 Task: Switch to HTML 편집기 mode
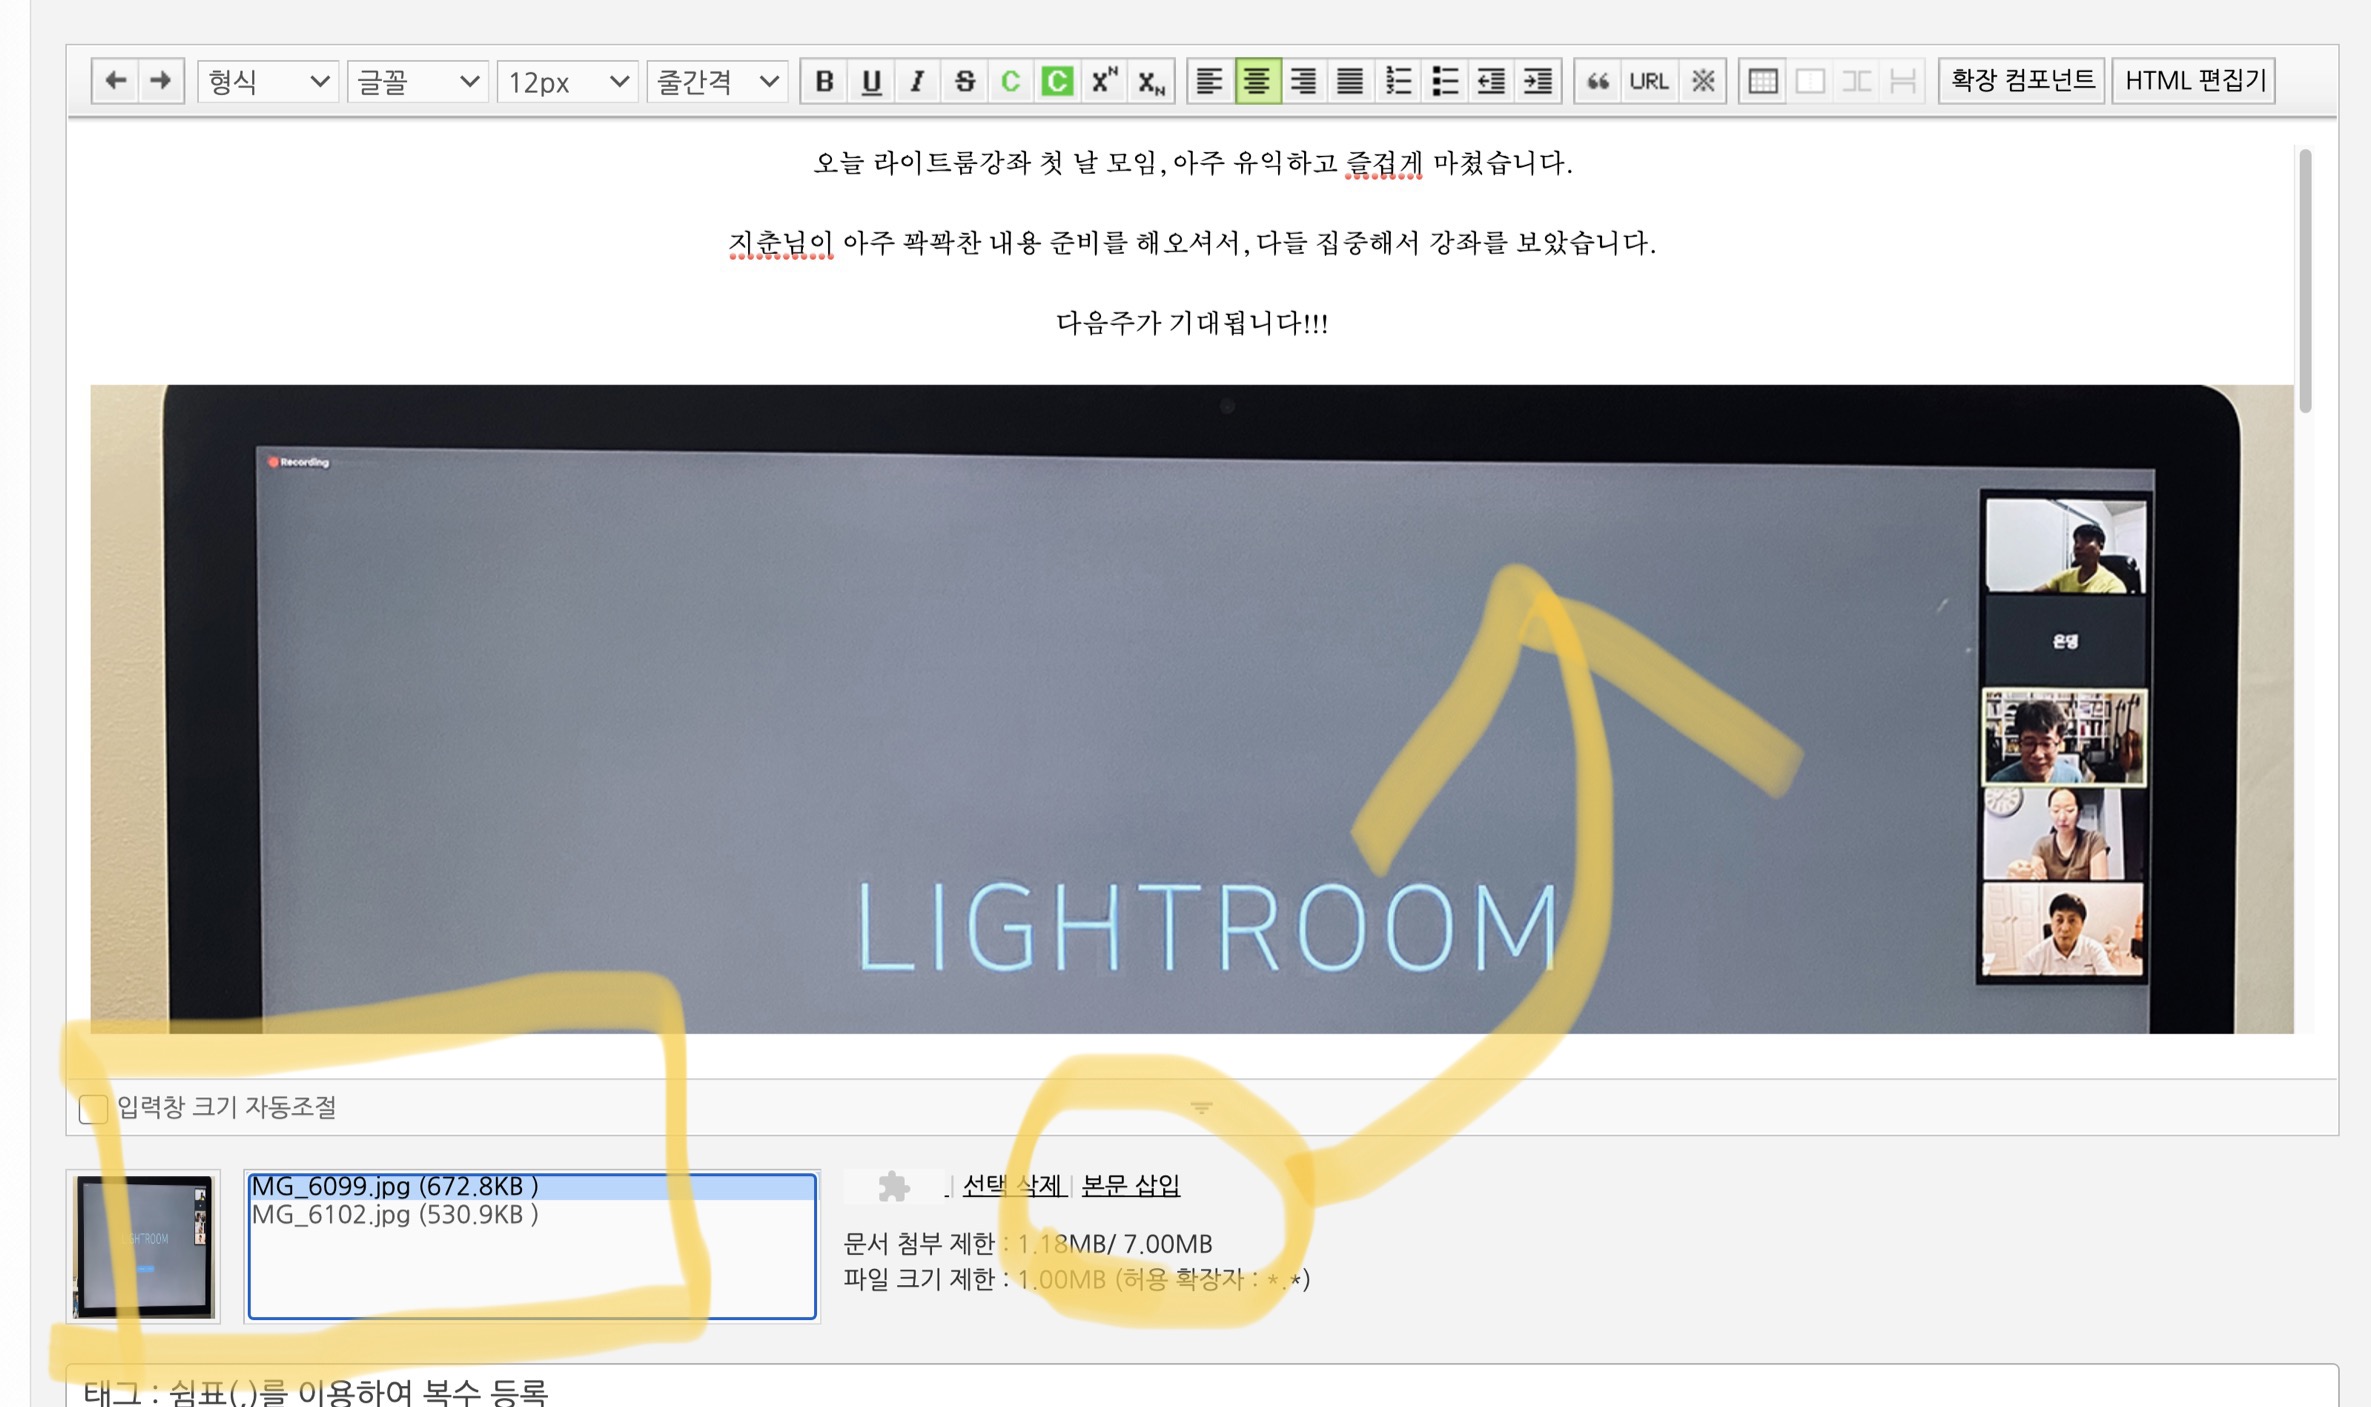click(x=2194, y=81)
